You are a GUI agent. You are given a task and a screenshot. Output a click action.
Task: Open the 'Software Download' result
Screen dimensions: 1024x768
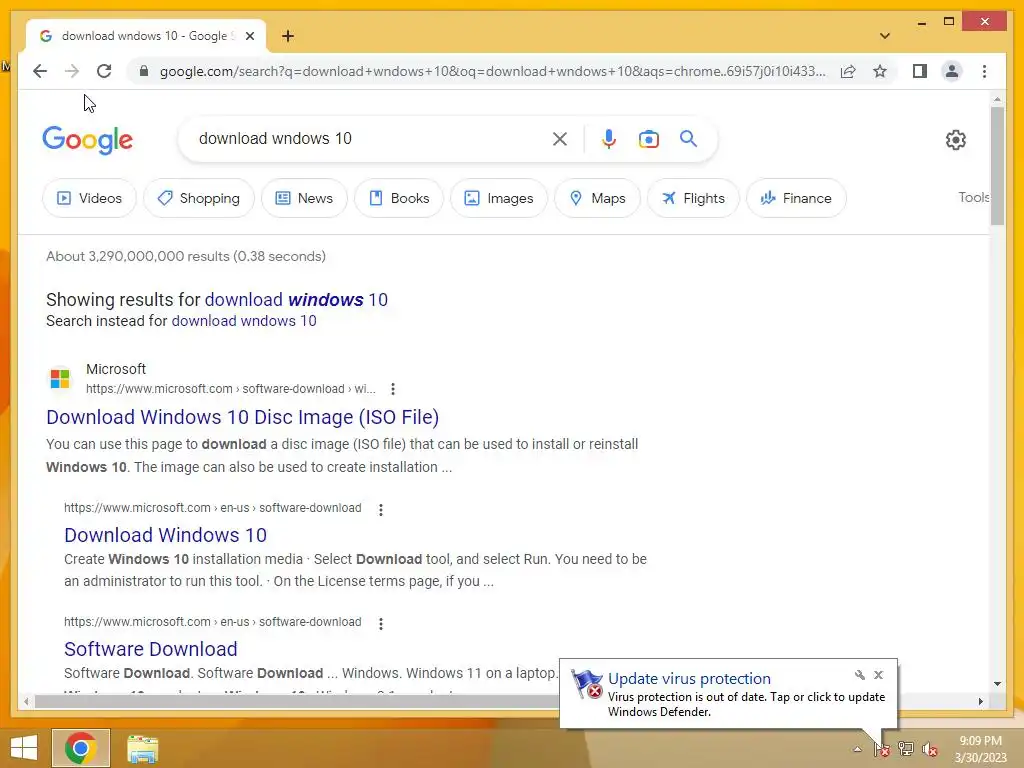(151, 648)
